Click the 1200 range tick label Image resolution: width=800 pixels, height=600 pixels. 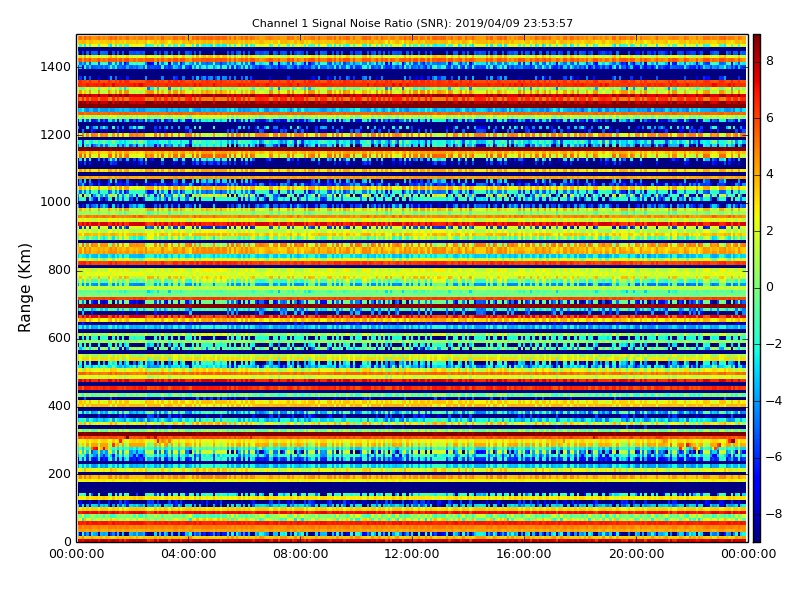[56, 135]
